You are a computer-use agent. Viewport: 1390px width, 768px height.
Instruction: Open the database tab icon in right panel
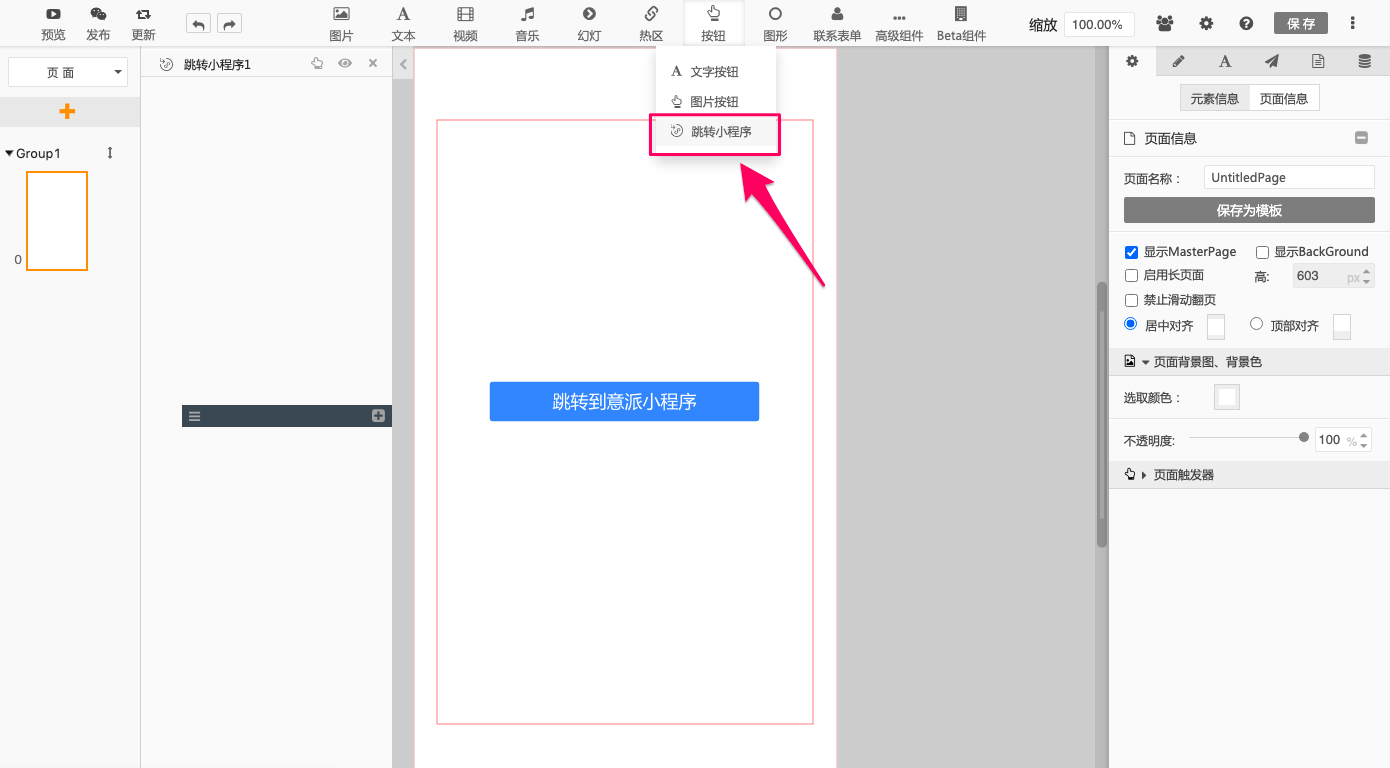click(x=1364, y=61)
